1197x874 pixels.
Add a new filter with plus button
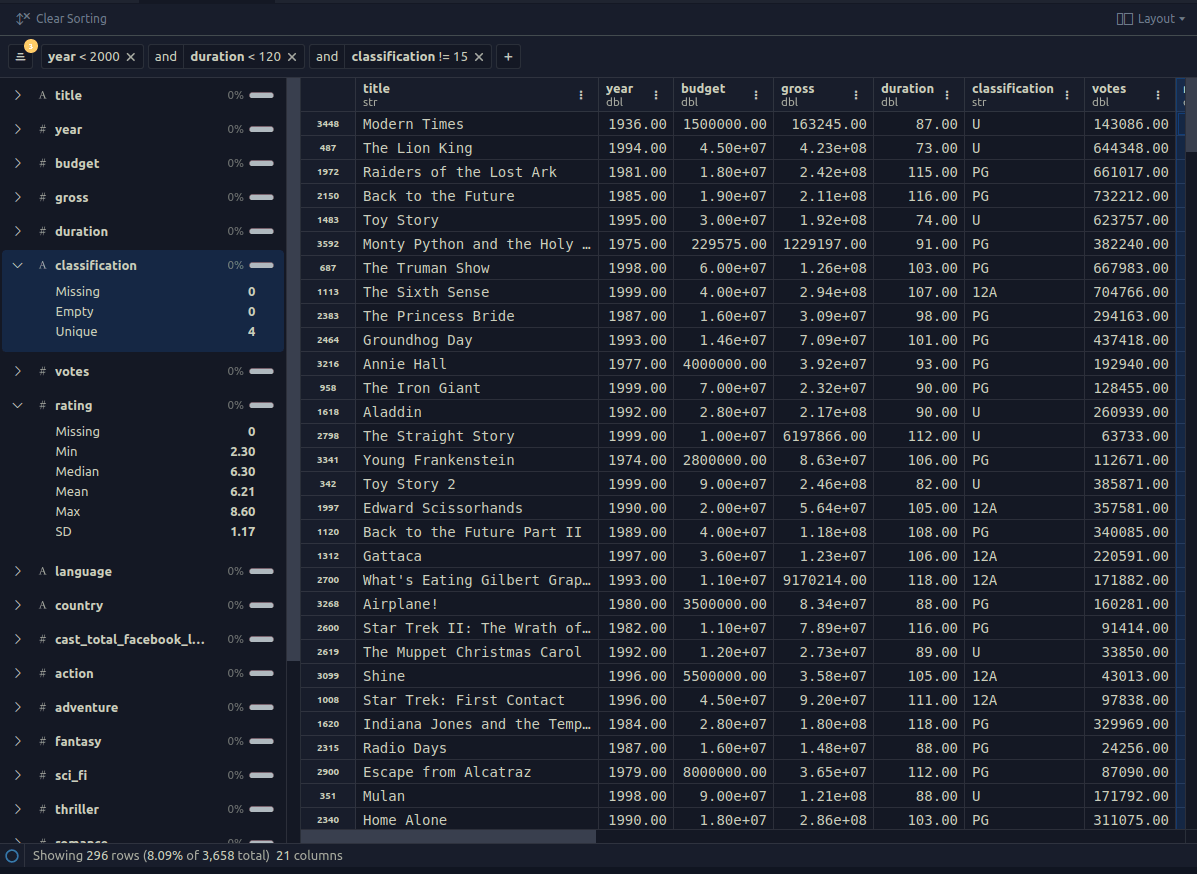click(x=508, y=57)
